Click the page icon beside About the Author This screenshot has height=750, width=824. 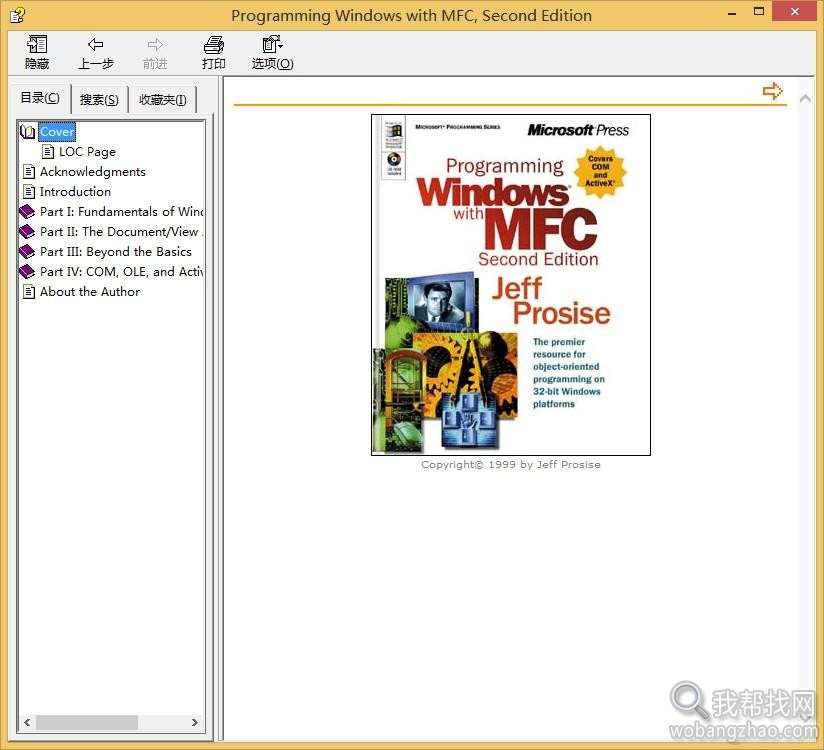click(x=29, y=292)
